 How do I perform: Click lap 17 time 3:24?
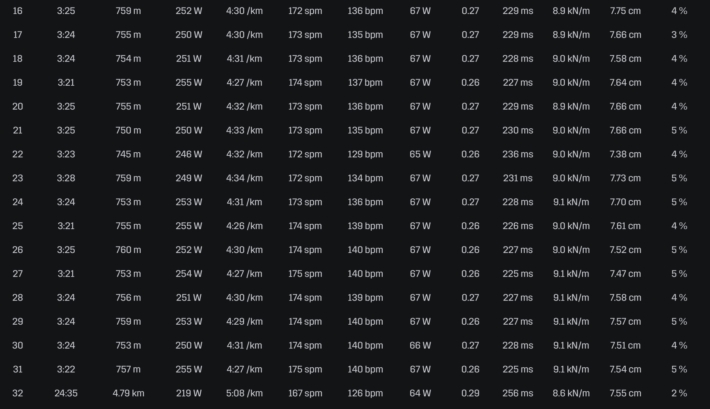[66, 35]
